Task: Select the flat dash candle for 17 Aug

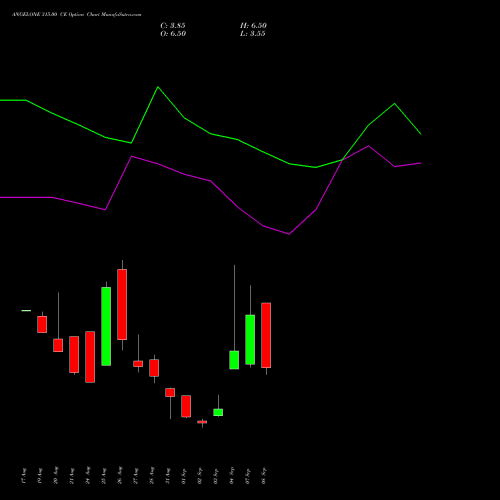Action: [26, 311]
